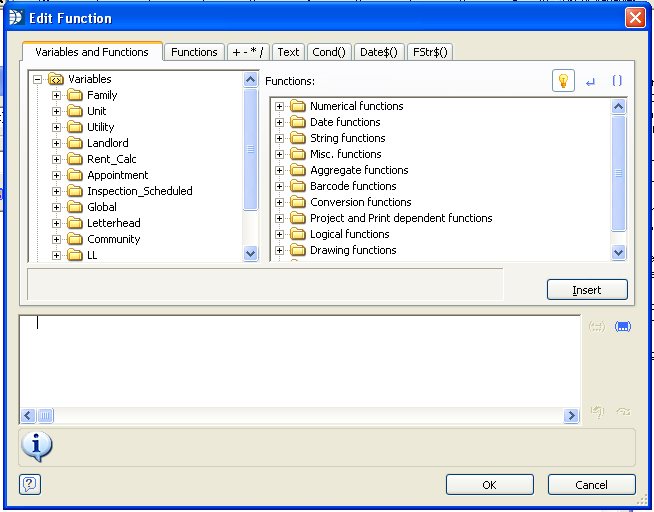
Task: Expand the Numerical functions node
Action: [x=280, y=106]
